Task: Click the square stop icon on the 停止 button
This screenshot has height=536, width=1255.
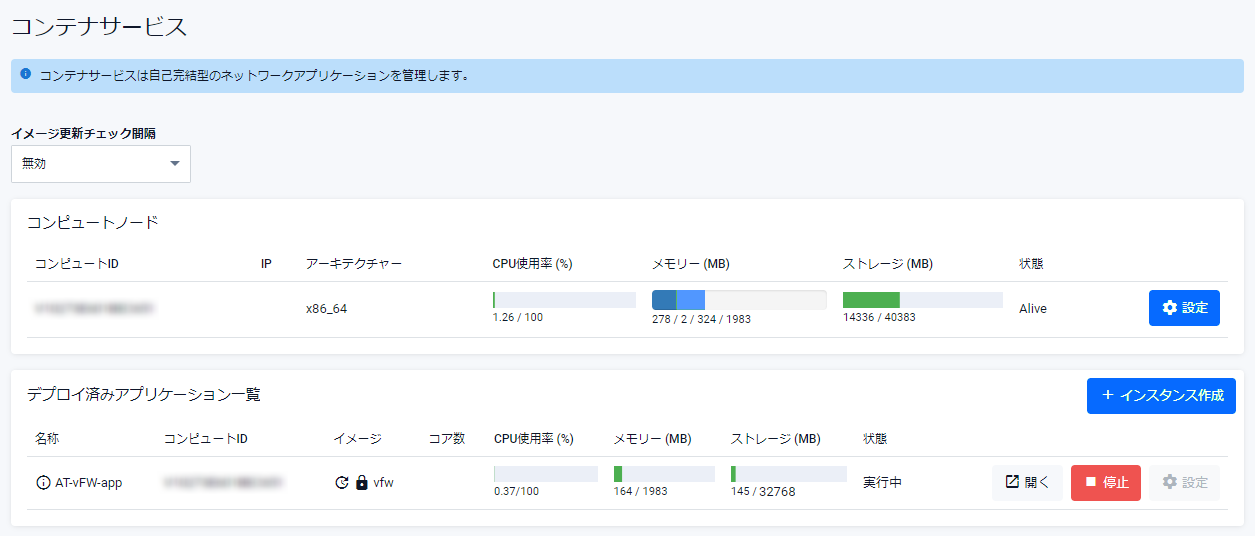Action: click(1090, 482)
